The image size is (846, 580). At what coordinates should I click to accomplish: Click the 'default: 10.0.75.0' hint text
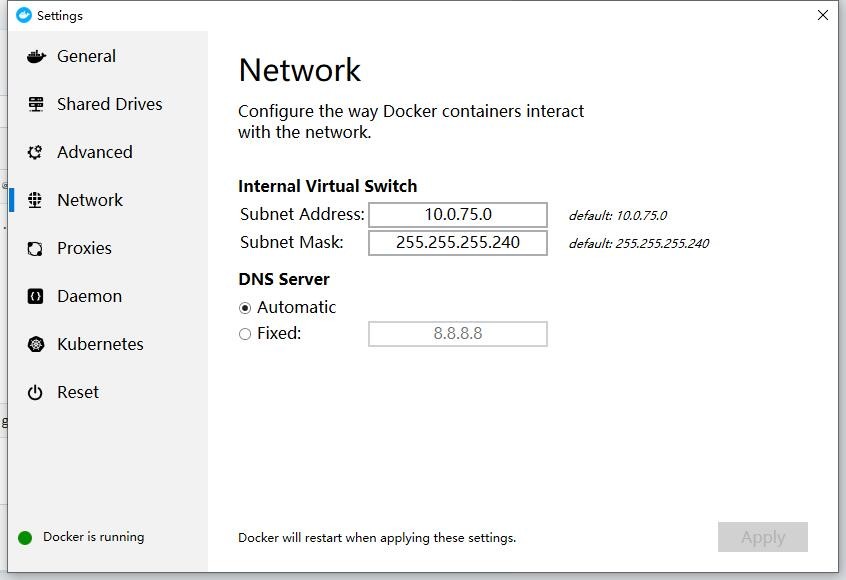618,216
